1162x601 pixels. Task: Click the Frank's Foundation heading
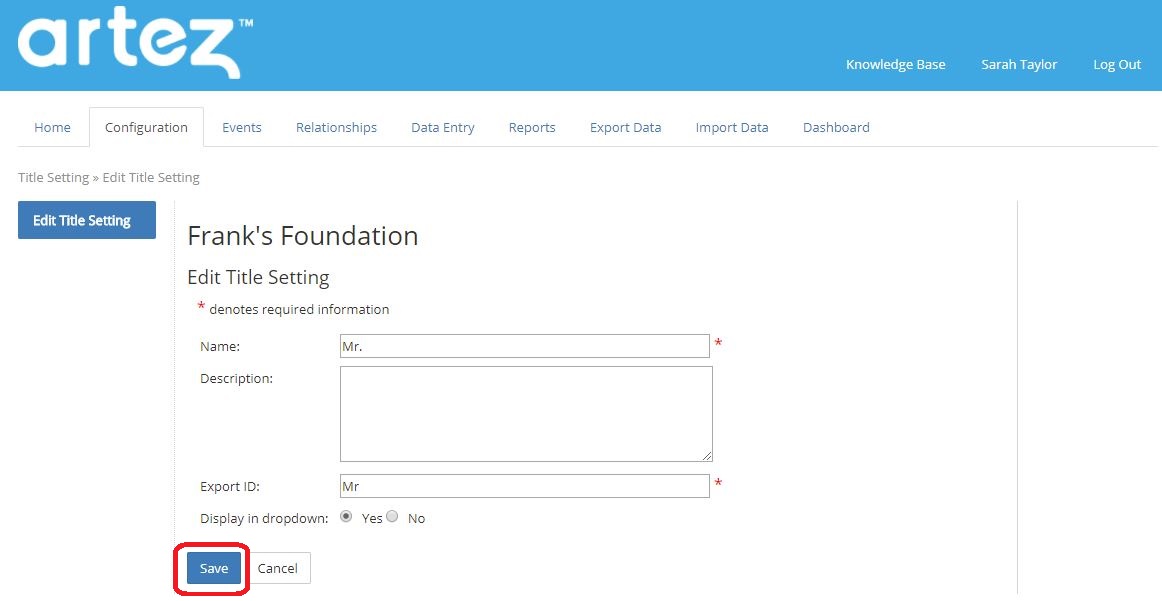(302, 236)
